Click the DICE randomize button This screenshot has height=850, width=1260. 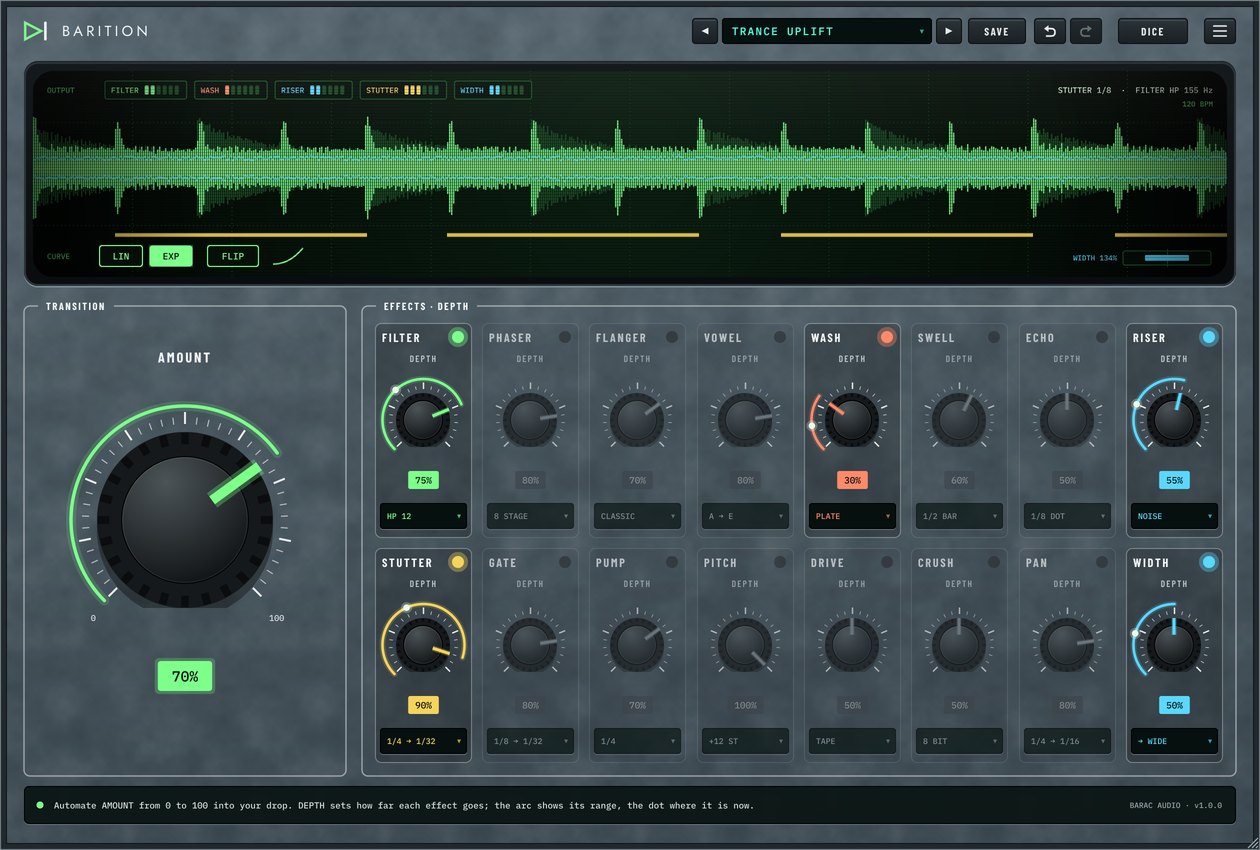[x=1153, y=31]
